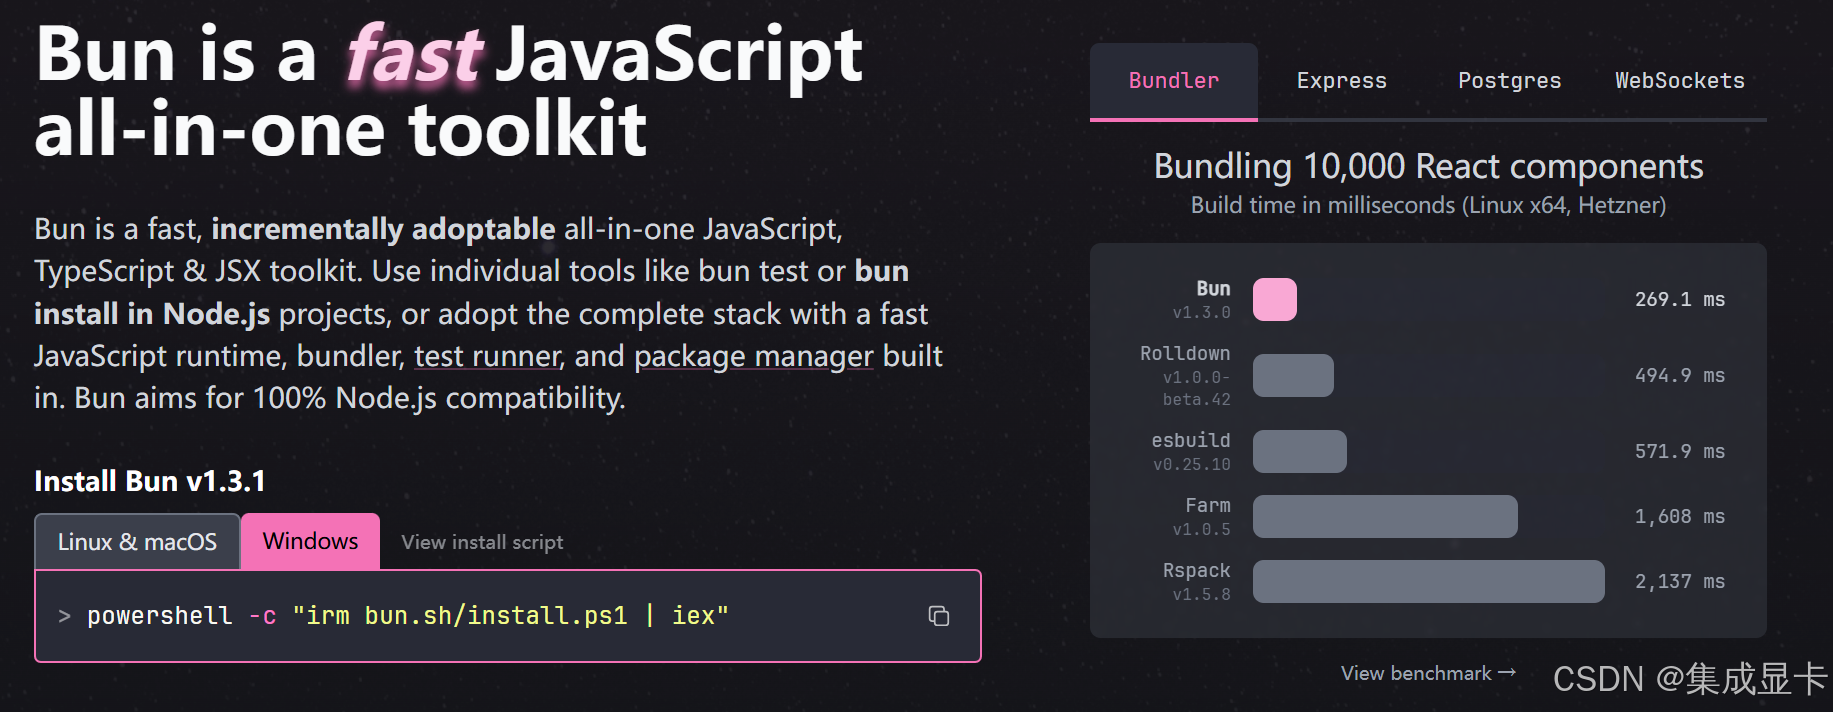This screenshot has height=712, width=1833.
Task: Click the Rspack v1.5.8 label
Action: [1197, 582]
